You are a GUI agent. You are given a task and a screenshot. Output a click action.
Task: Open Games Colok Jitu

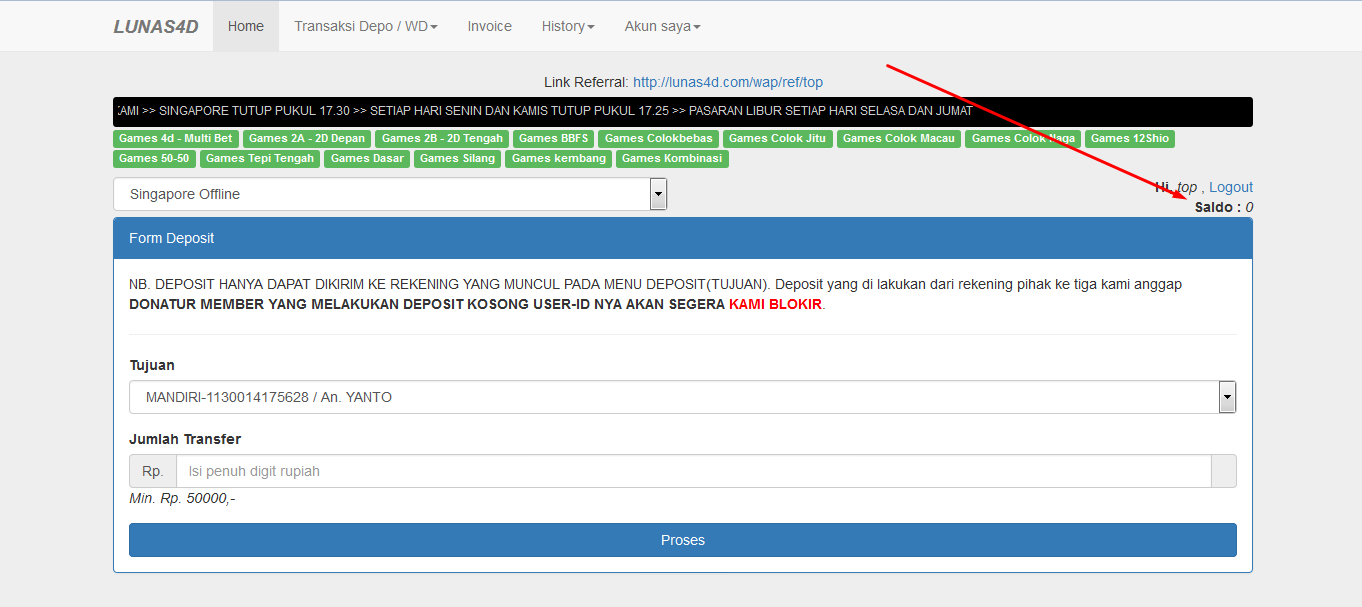coord(777,139)
